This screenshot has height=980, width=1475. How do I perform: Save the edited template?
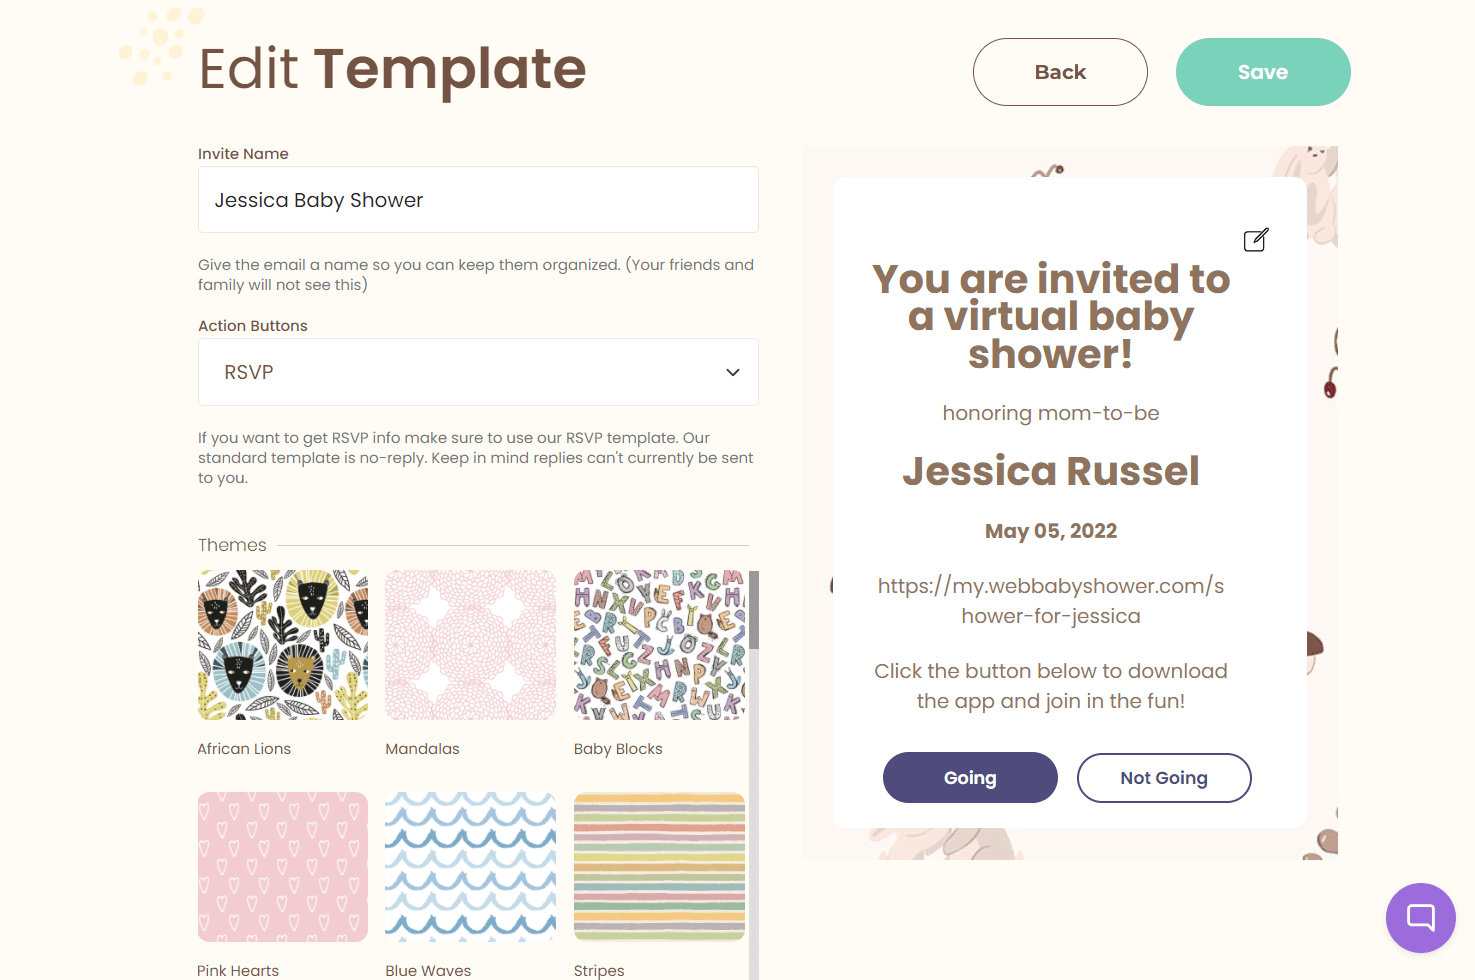[1262, 71]
